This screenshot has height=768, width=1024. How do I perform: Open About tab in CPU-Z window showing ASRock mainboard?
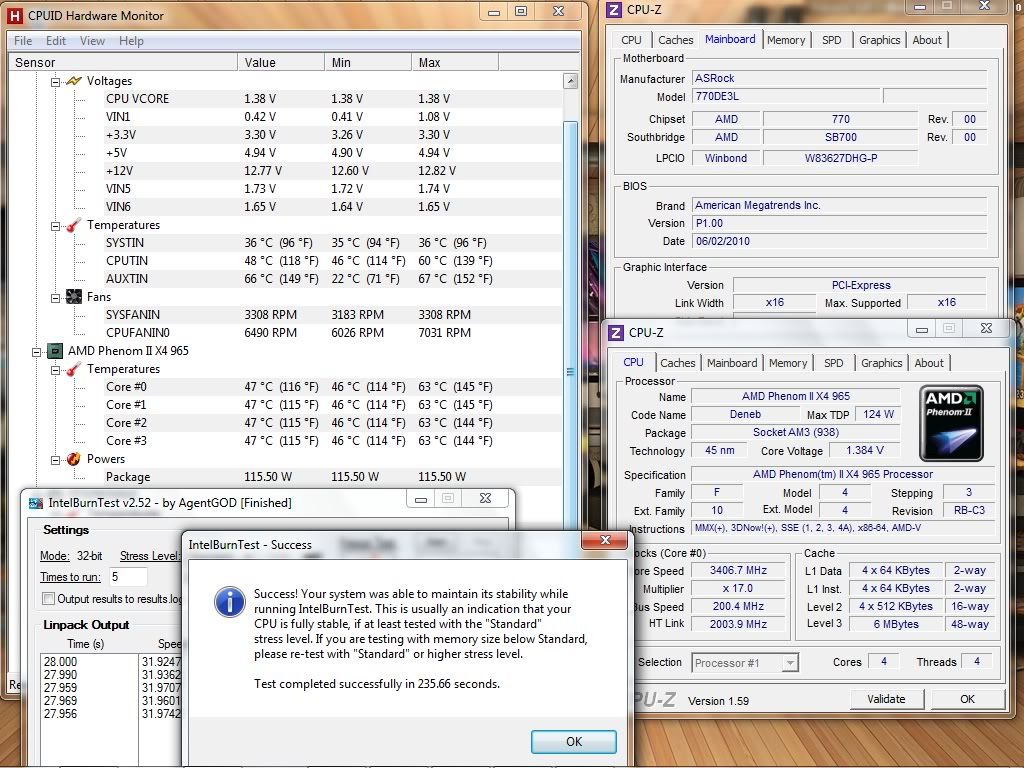point(927,40)
